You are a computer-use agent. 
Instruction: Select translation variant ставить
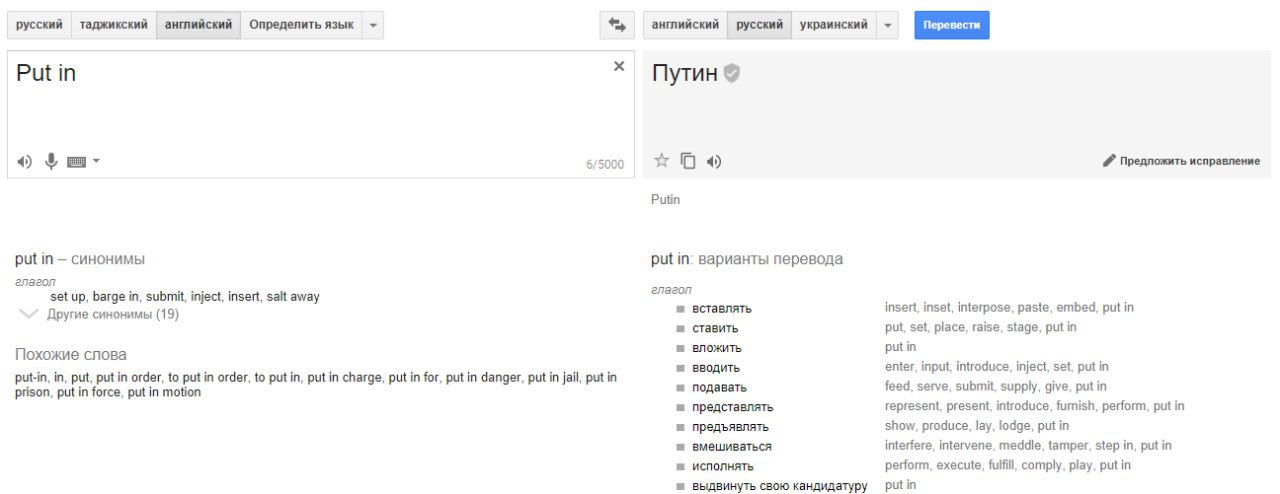715,328
